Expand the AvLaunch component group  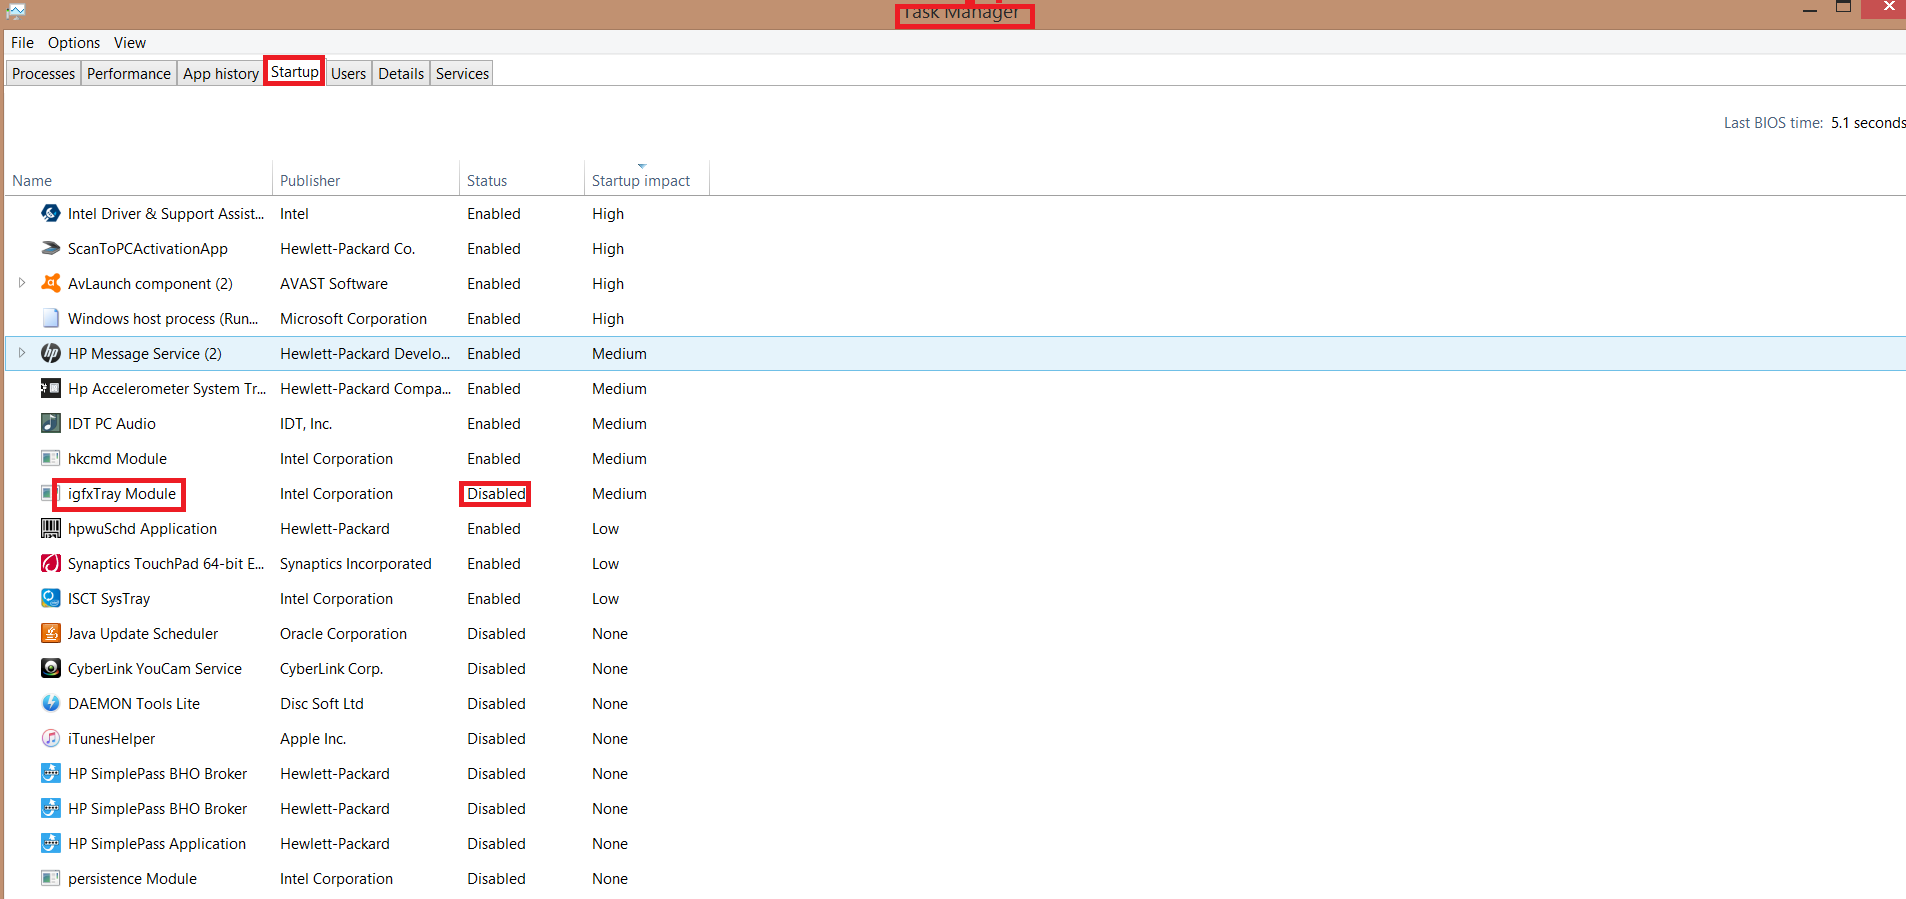coord(22,283)
